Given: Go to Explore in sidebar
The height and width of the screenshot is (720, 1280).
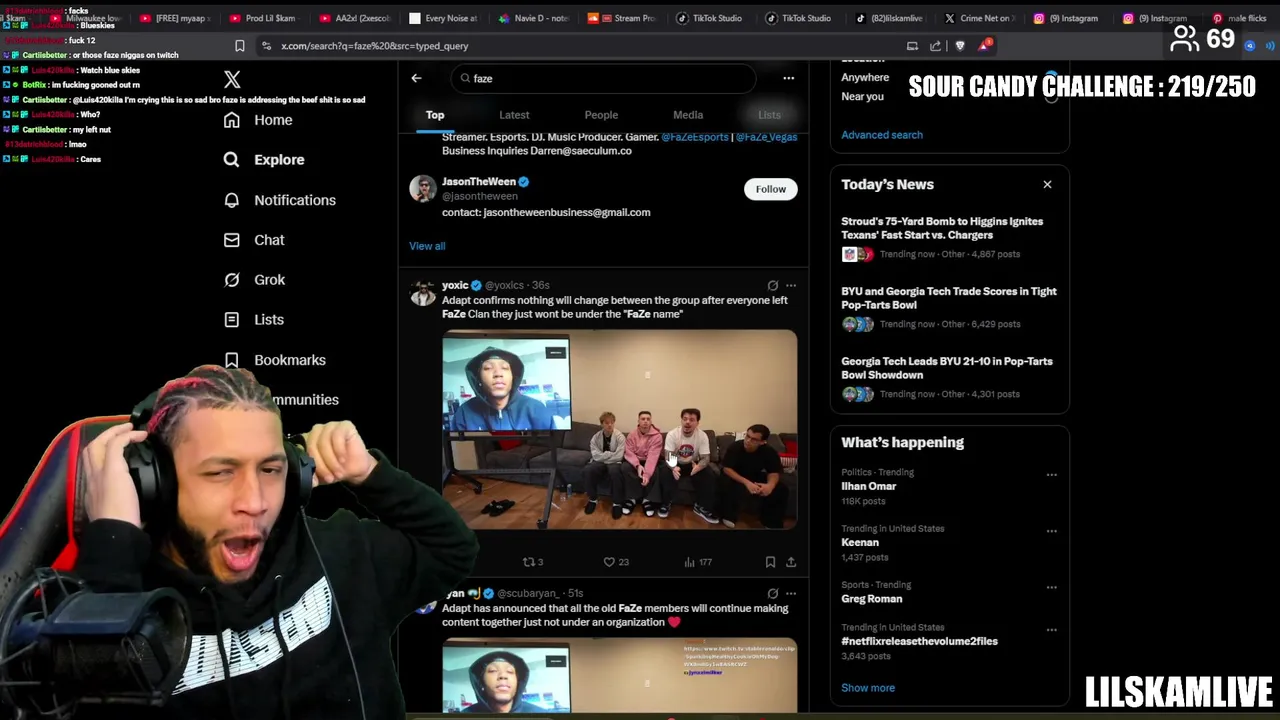Looking at the screenshot, I should tap(265, 160).
